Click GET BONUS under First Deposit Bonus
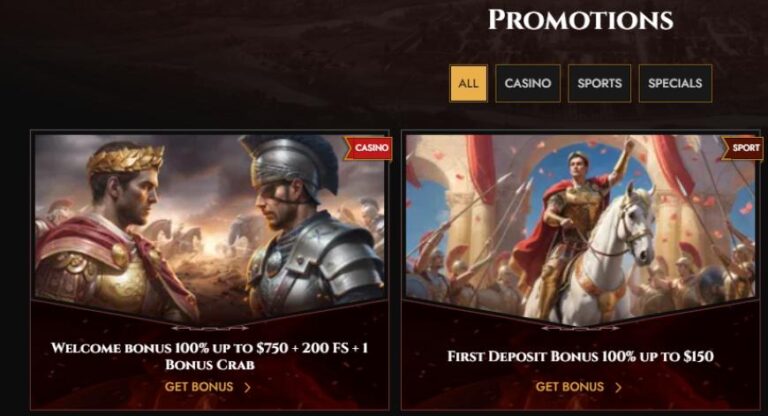Image resolution: width=768 pixels, height=416 pixels. coord(570,387)
